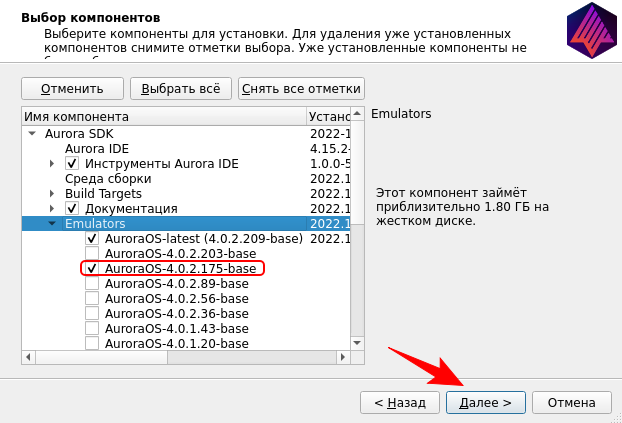This screenshot has width=622, height=423.
Task: Click the 1.0.0-5 version cell
Action: (x=330, y=163)
